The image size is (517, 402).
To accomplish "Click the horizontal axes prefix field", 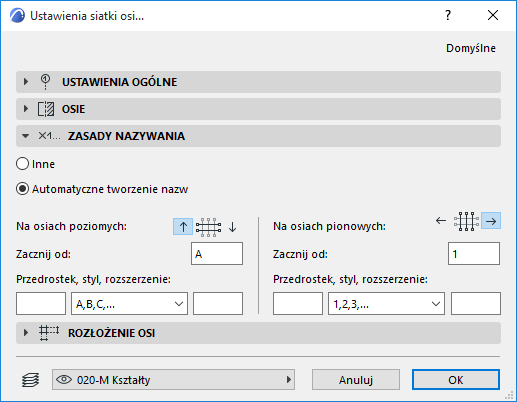I will pyautogui.click(x=41, y=304).
